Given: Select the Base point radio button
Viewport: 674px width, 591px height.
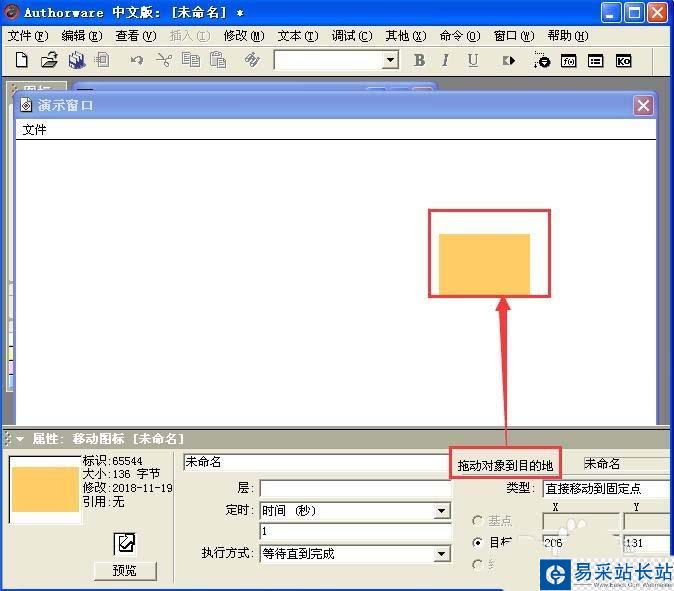Looking at the screenshot, I should coord(477,521).
